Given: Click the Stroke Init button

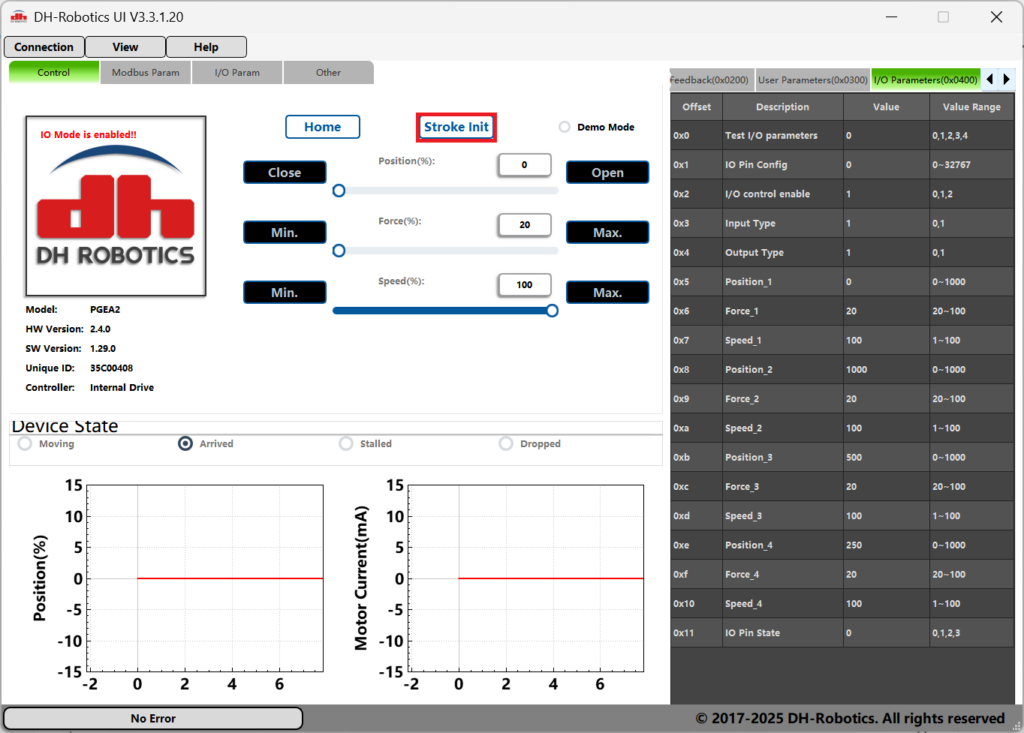Looking at the screenshot, I should click(x=456, y=127).
